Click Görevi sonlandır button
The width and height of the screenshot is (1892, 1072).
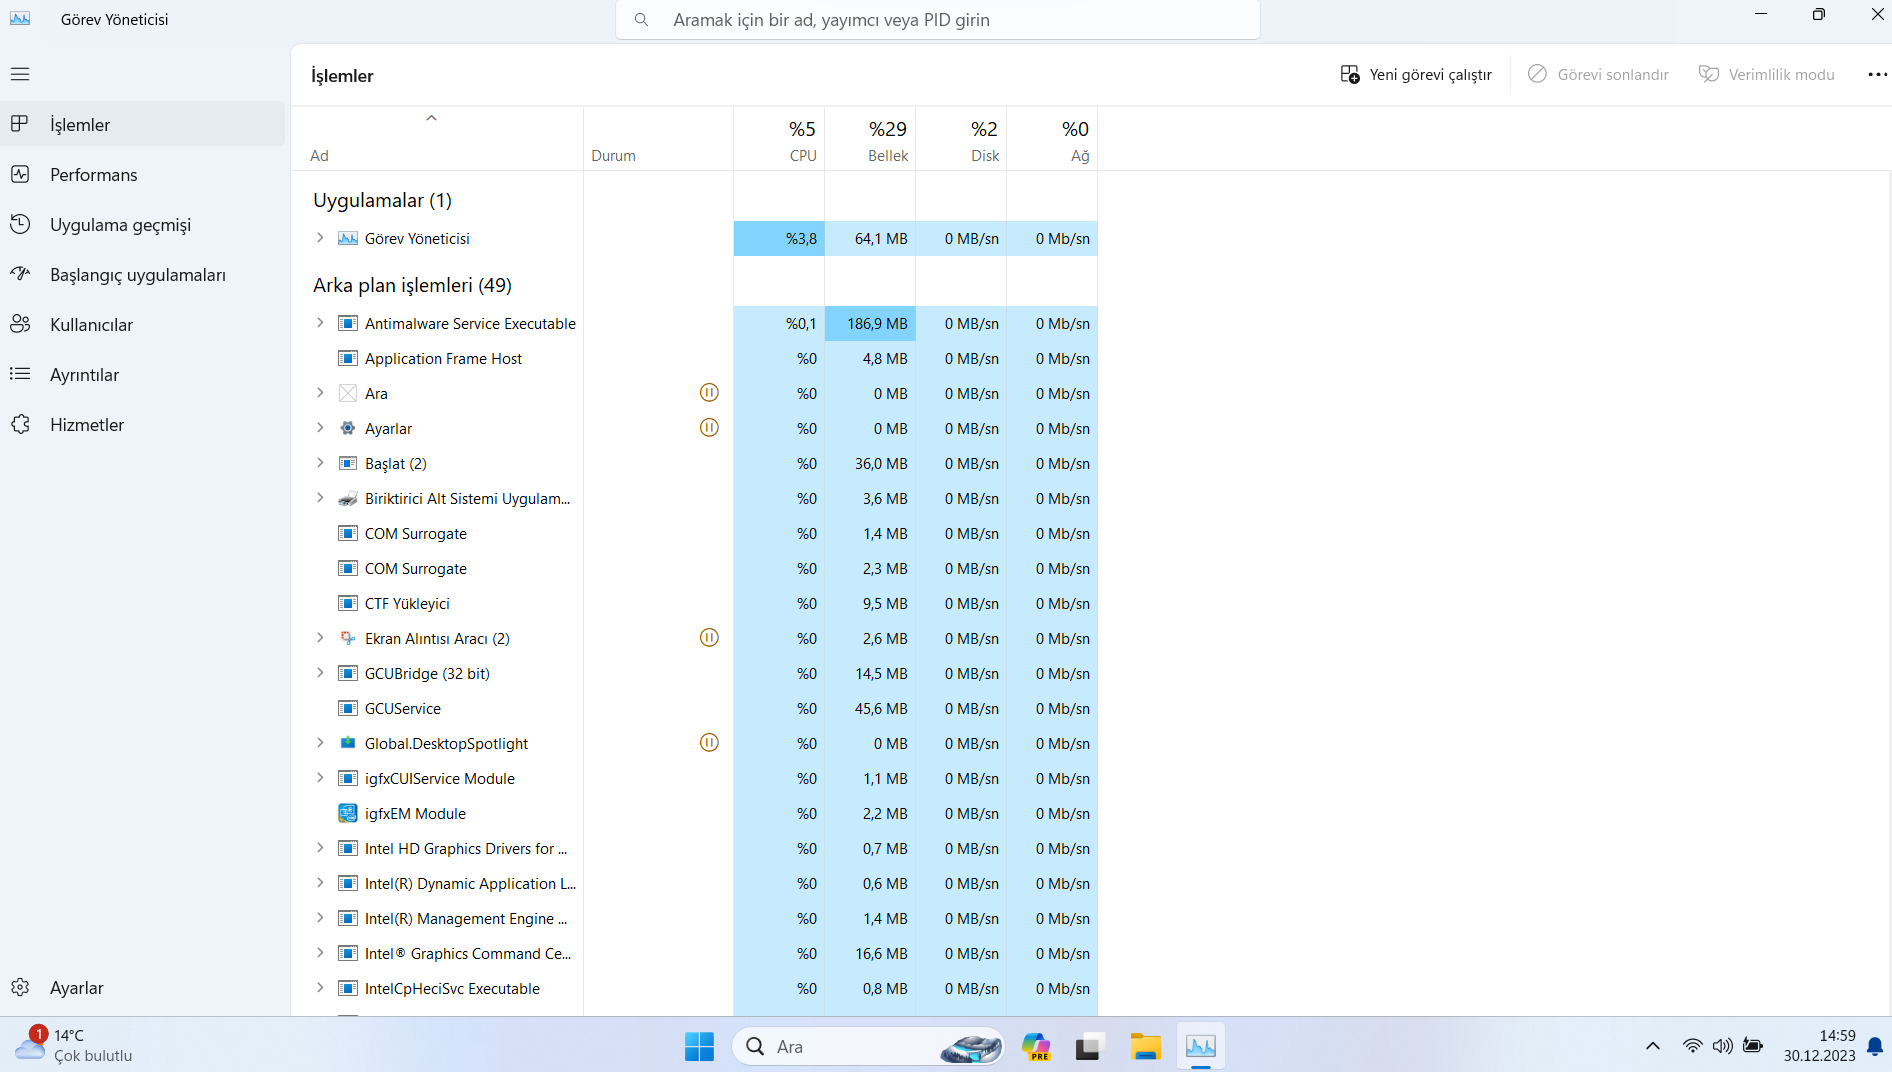1598,74
